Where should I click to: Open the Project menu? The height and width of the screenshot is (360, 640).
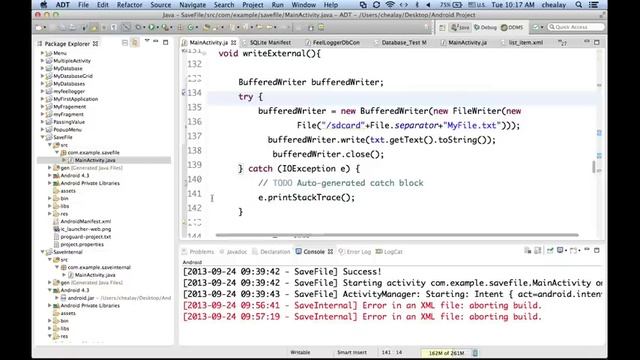(x=253, y=5)
